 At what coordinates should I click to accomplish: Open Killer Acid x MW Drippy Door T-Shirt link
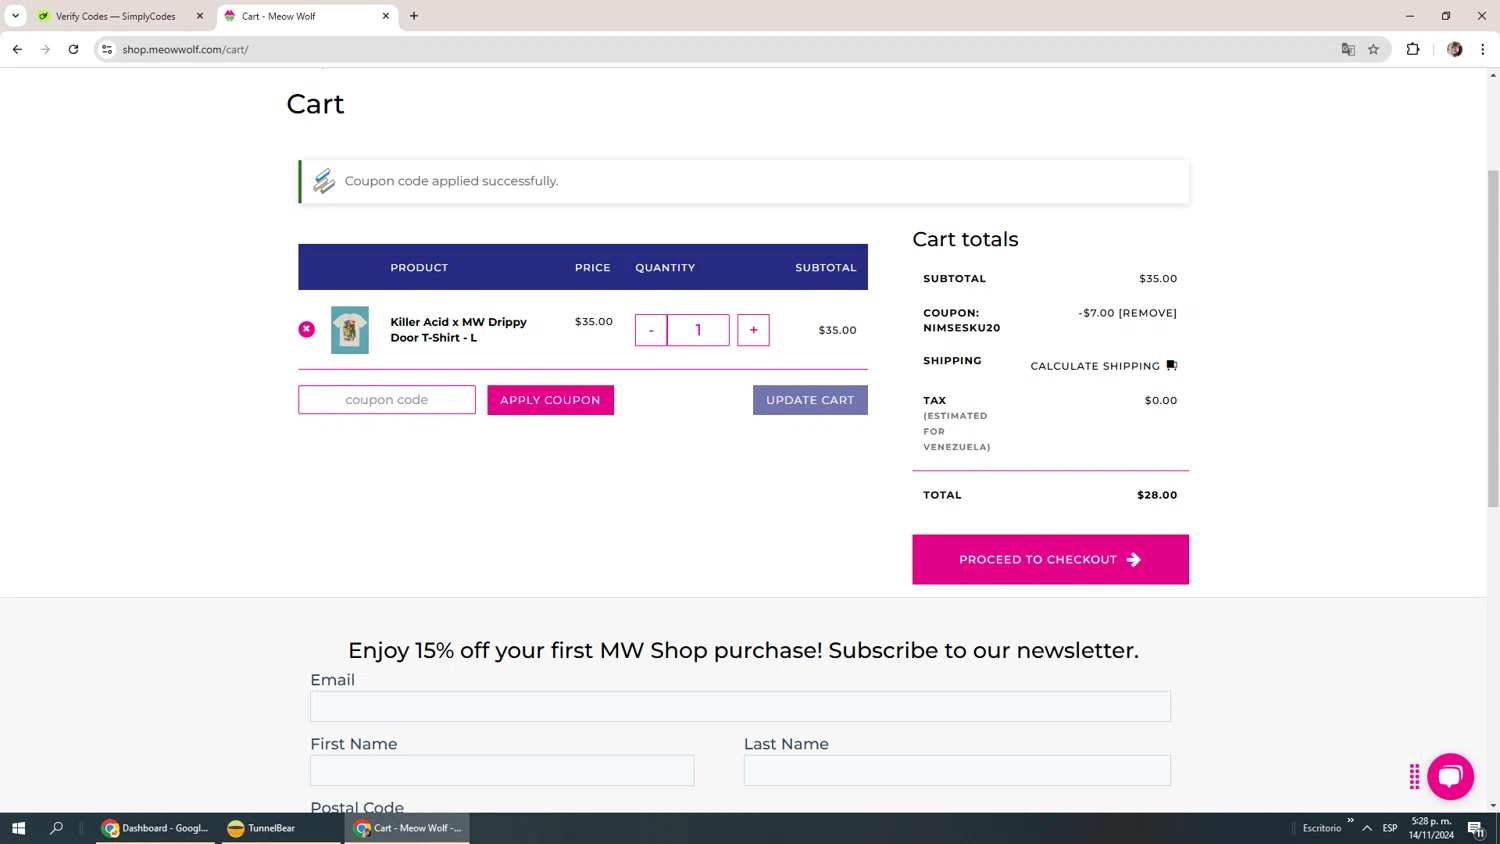458,330
